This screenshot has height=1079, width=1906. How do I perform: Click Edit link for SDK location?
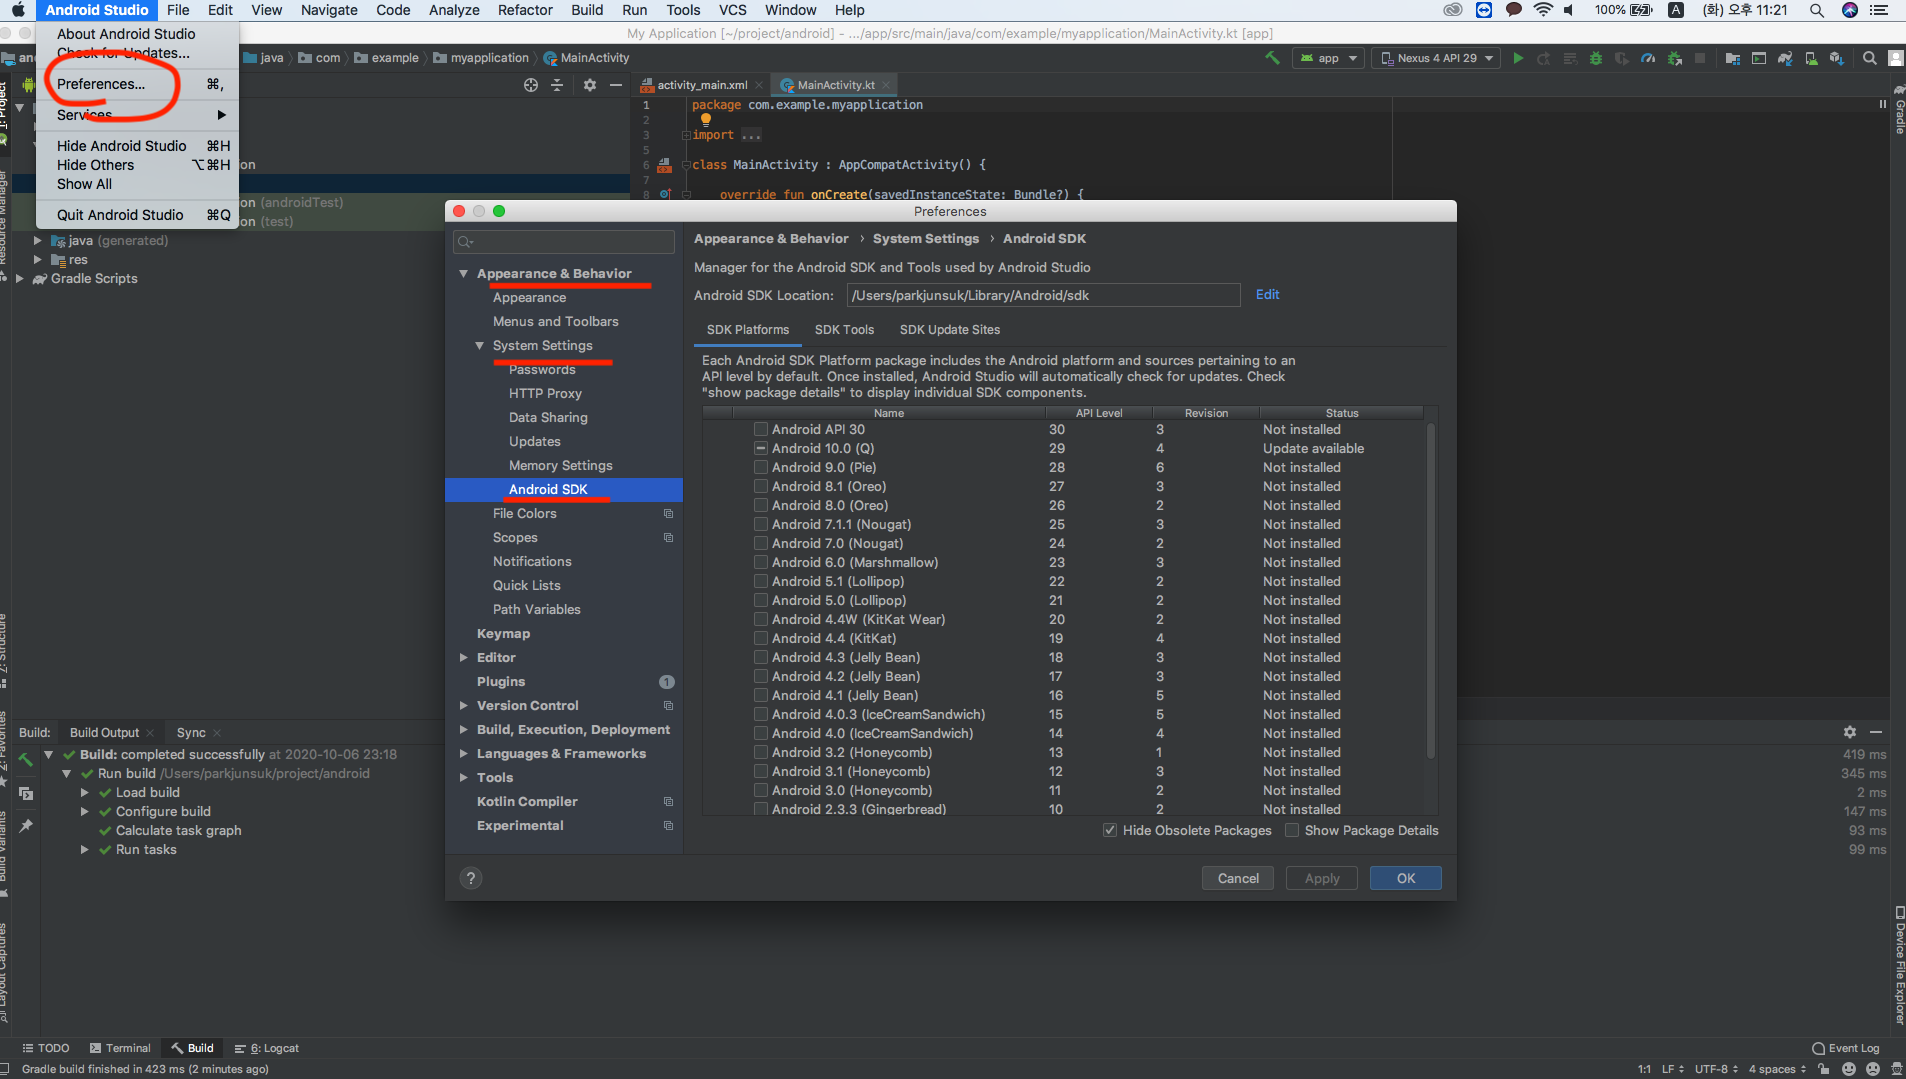pyautogui.click(x=1267, y=294)
